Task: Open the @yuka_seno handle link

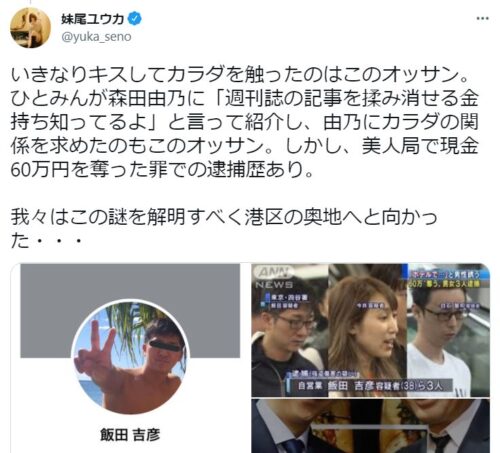Action: tap(96, 37)
